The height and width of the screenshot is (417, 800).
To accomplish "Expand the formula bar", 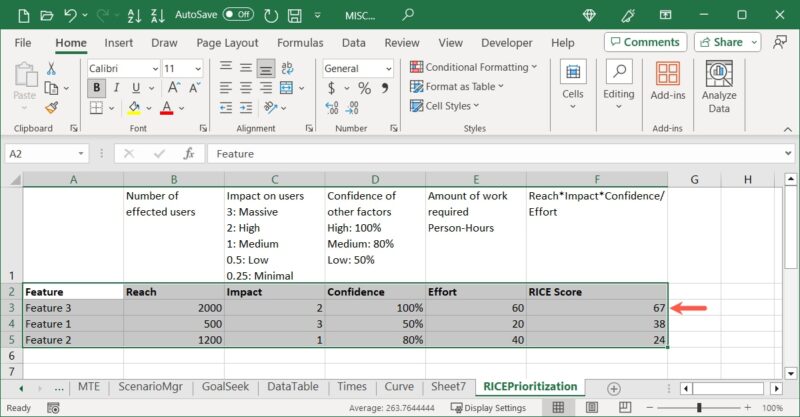I will 788,154.
